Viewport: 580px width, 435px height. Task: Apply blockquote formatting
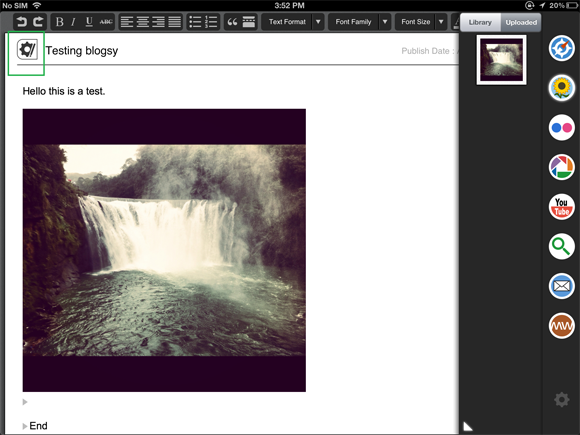232,22
